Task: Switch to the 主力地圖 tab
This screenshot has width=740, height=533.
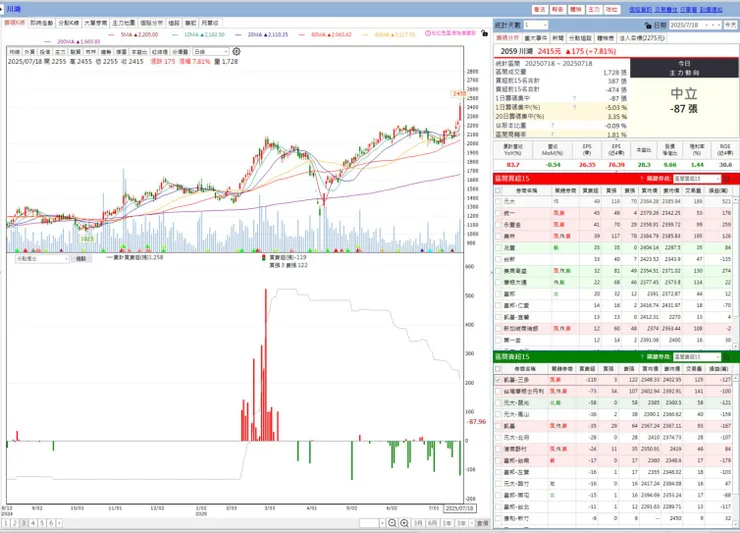Action: [x=124, y=23]
